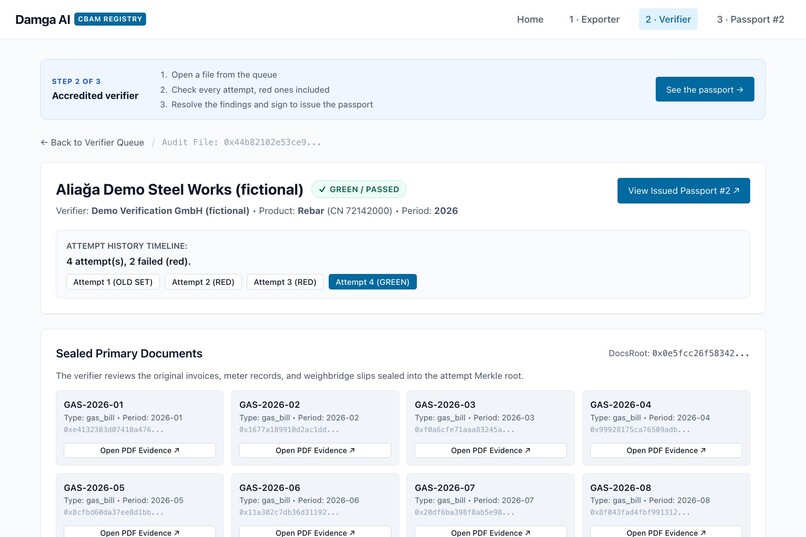The image size is (806, 537).
Task: Click 'Demo Verification GmbH (fictional)' verifier name
Action: [x=170, y=211]
